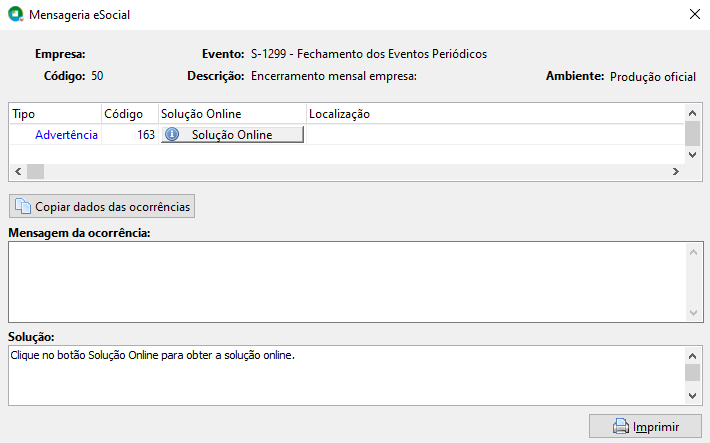The height and width of the screenshot is (443, 710).
Task: Click the Encerramento mensal empresa description
Action: tap(334, 76)
